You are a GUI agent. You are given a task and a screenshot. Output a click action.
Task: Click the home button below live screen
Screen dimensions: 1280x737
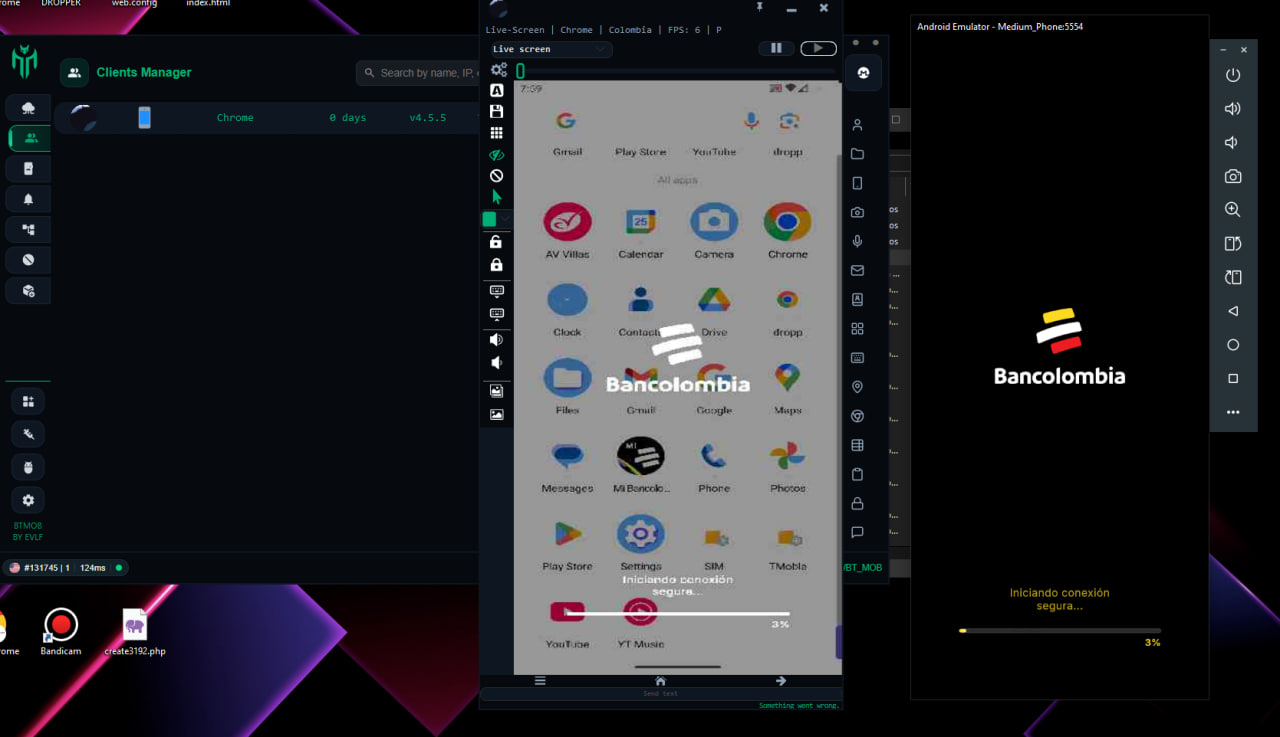(x=660, y=681)
